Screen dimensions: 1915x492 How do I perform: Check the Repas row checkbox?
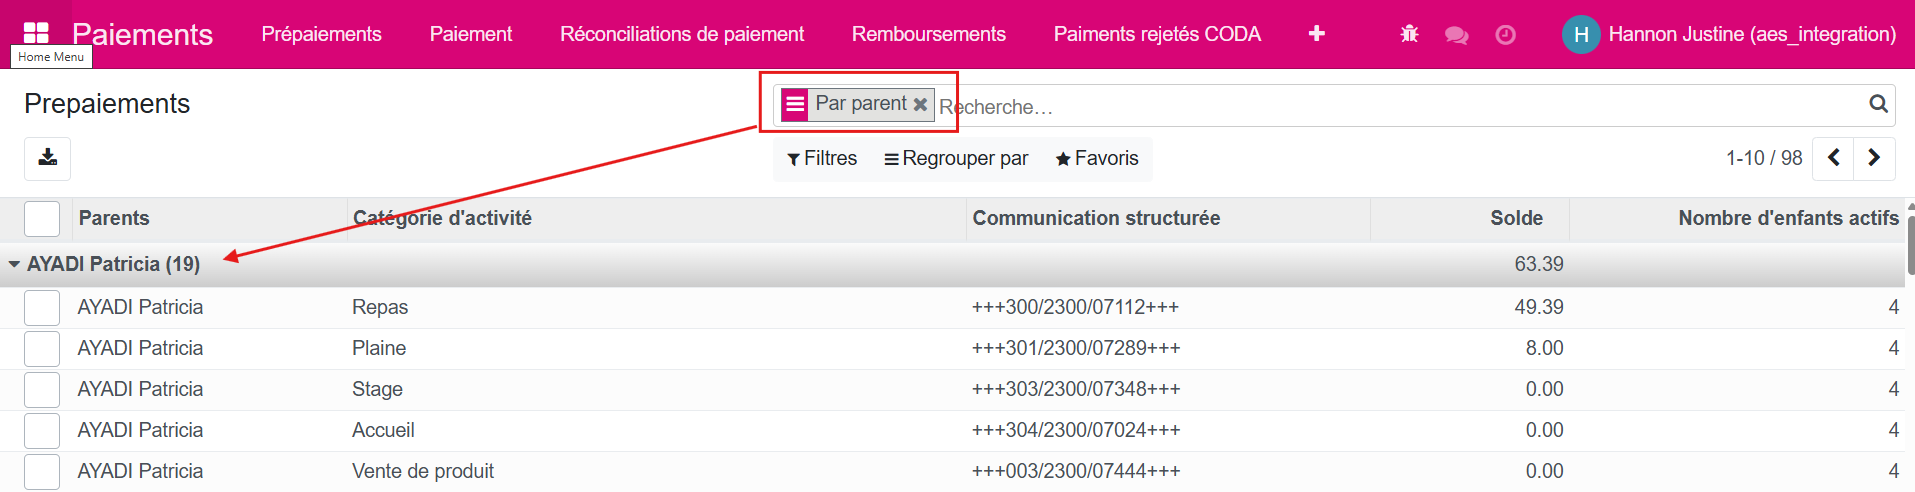(42, 307)
